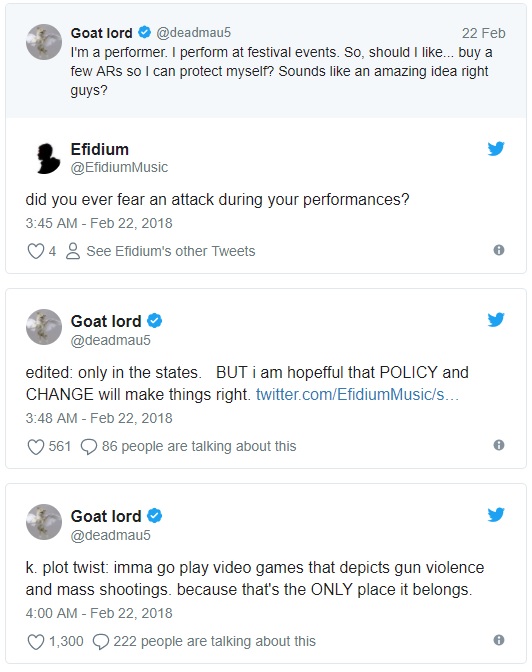Like the tweet with 561 likes
This screenshot has height=672, width=532.
click(36, 447)
